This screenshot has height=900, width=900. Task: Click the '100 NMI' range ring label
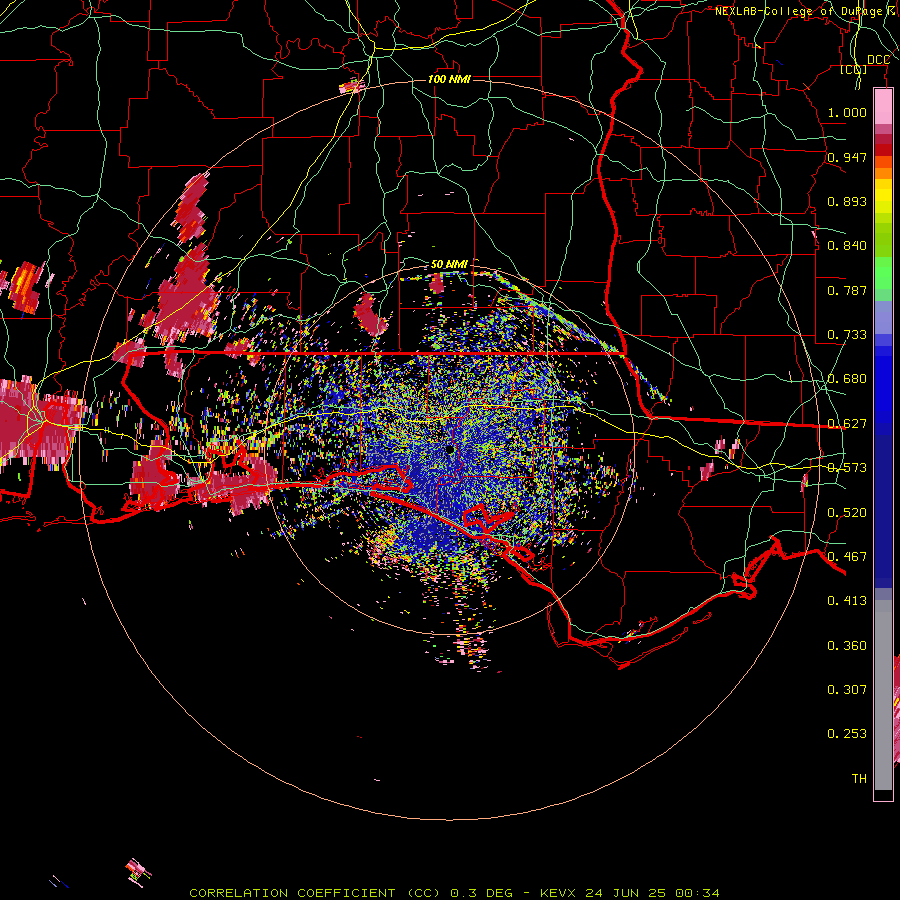pyautogui.click(x=449, y=79)
